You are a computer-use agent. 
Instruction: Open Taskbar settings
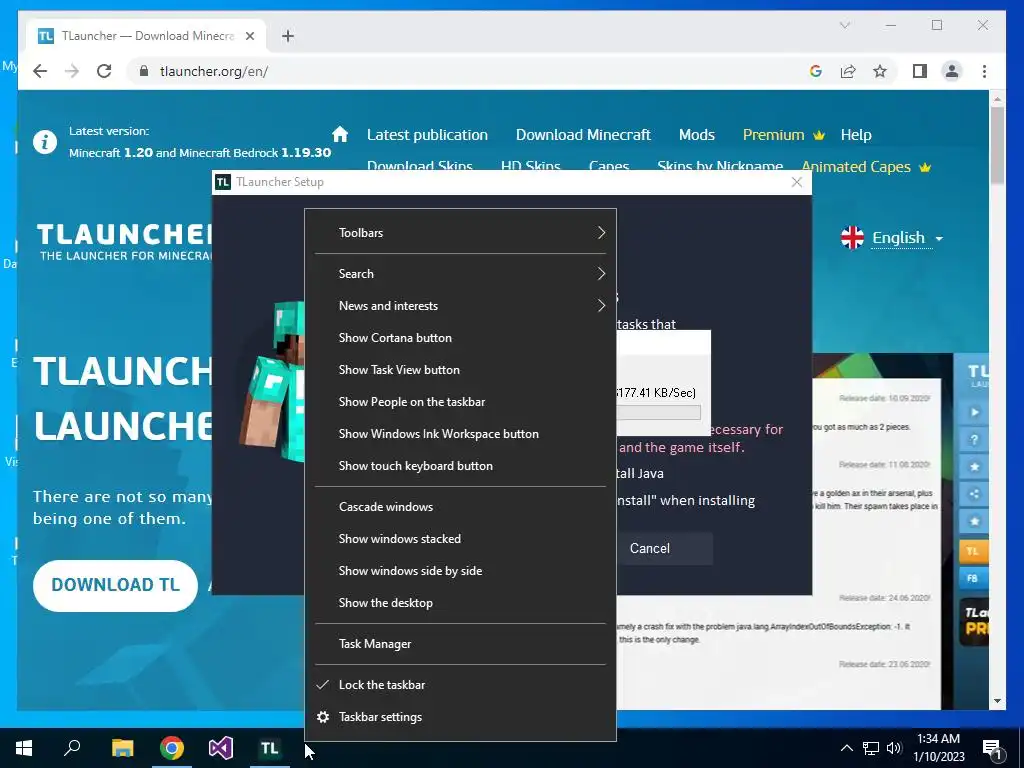[x=460, y=717]
